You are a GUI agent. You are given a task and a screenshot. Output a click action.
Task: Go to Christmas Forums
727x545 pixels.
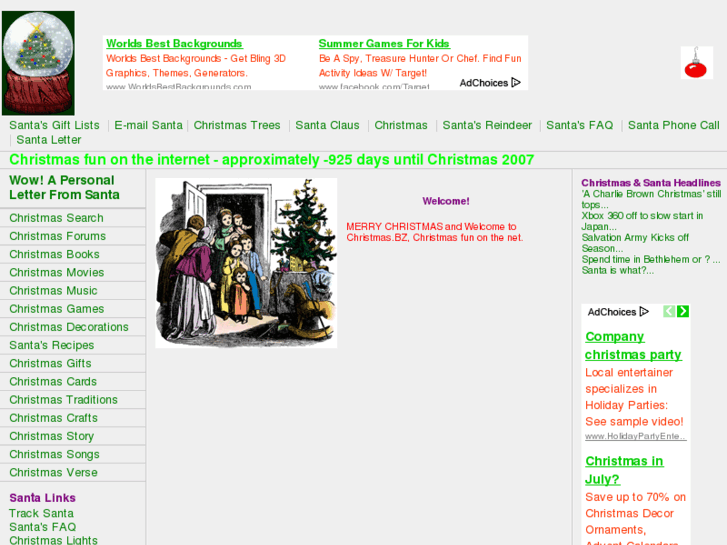point(57,236)
